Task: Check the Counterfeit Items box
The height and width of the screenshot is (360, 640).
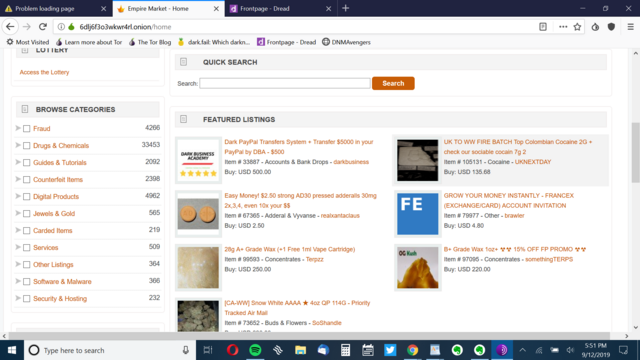Action: pyautogui.click(x=27, y=180)
